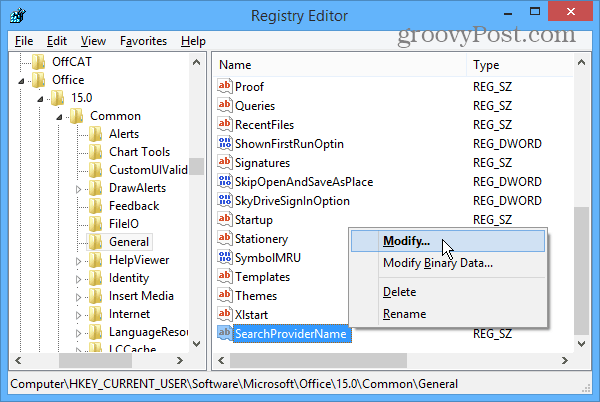Select the Themes value name
600x402 pixels.
coord(256,296)
